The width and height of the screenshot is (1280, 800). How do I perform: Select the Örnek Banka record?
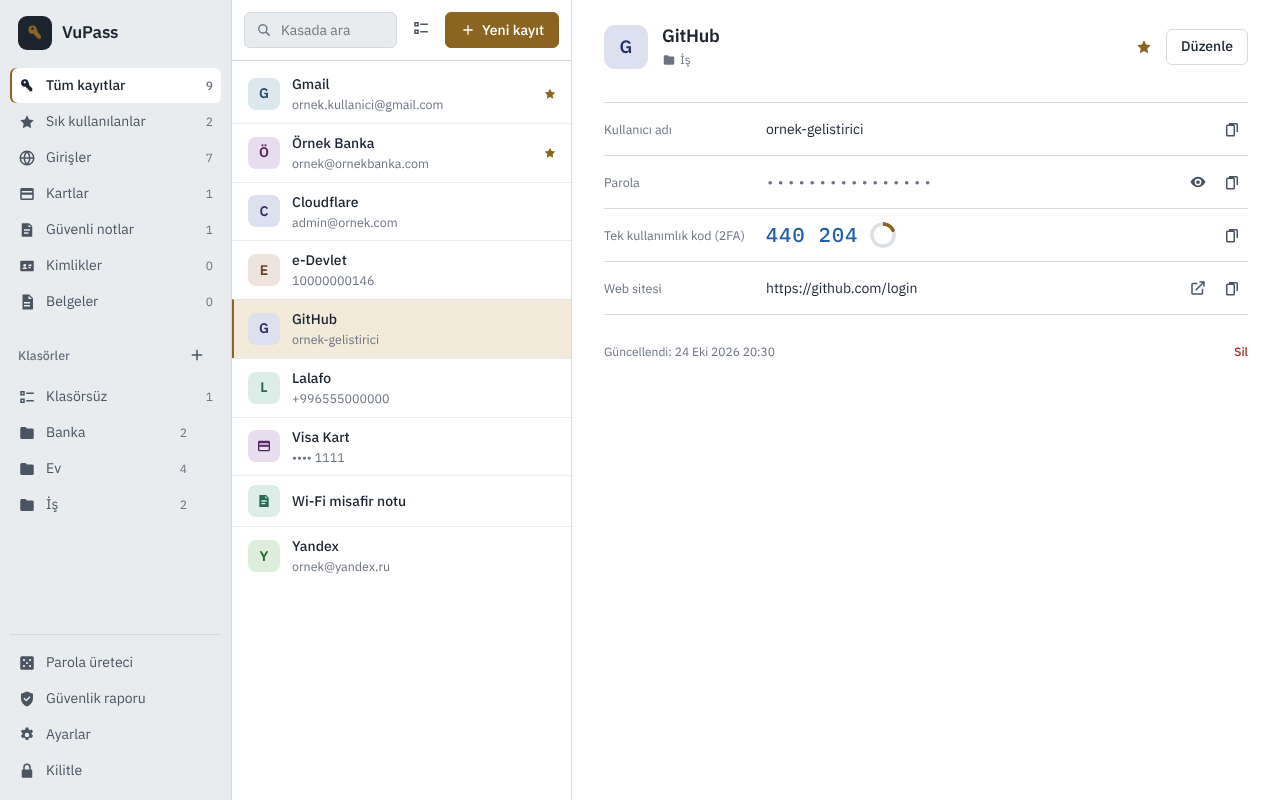click(401, 153)
